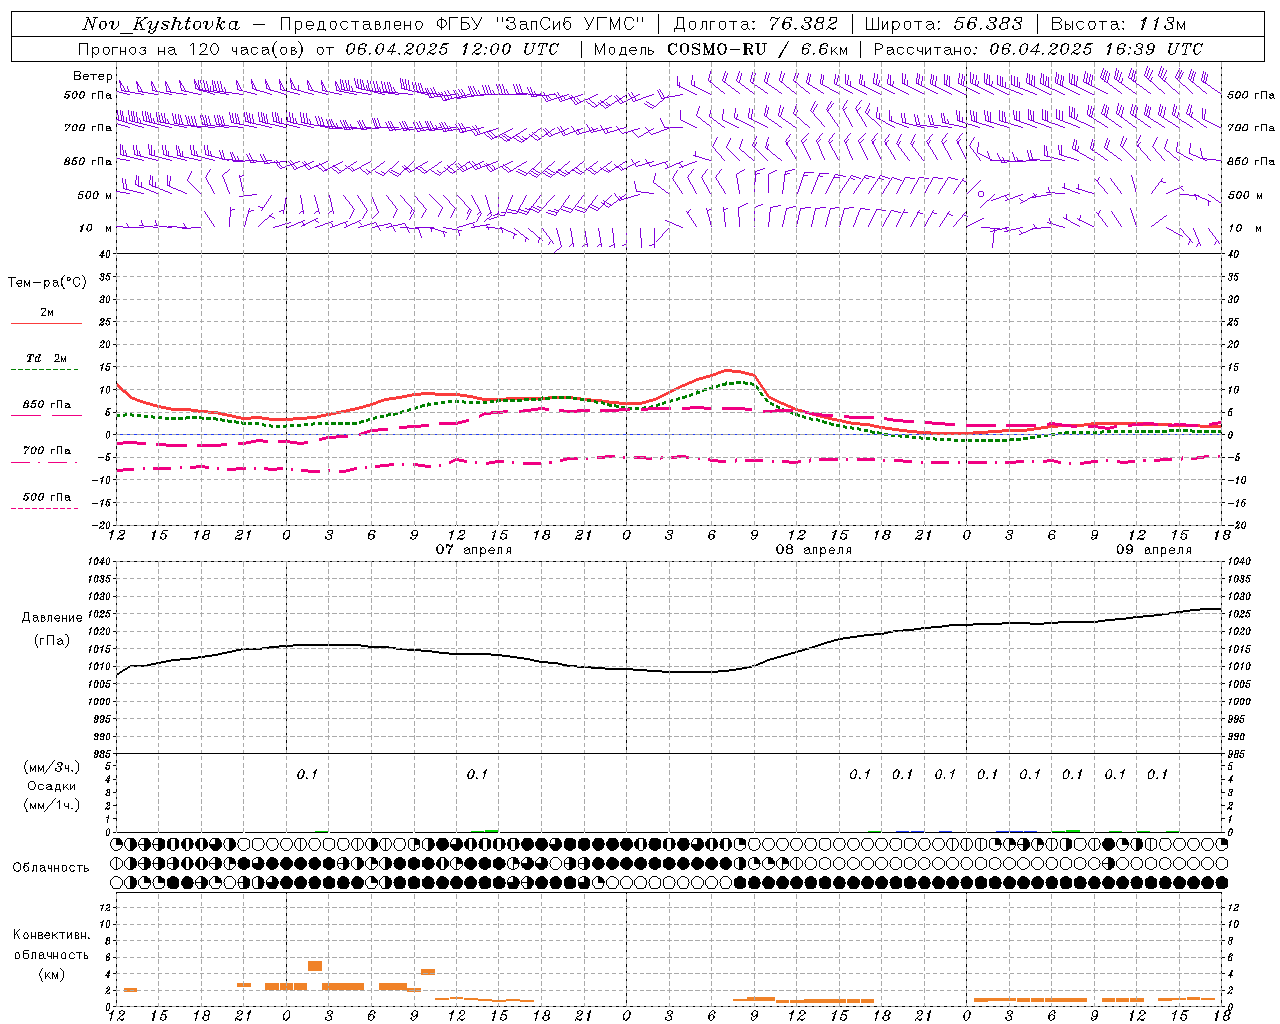1280x1024 pixels.
Task: Click the Ветер panel label
Action: [93, 76]
